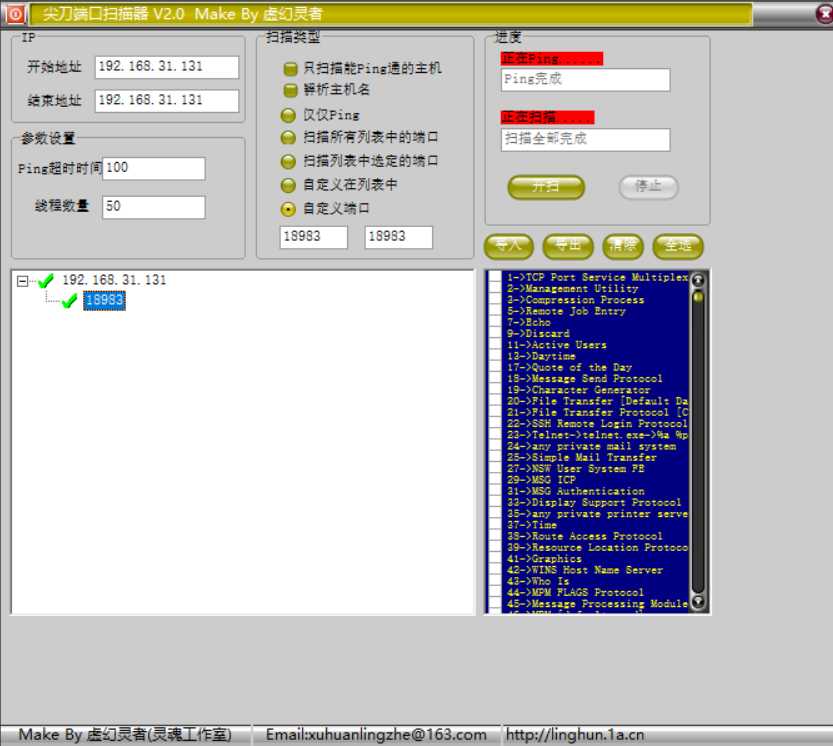Click the Ping完成 status box

[x=585, y=80]
